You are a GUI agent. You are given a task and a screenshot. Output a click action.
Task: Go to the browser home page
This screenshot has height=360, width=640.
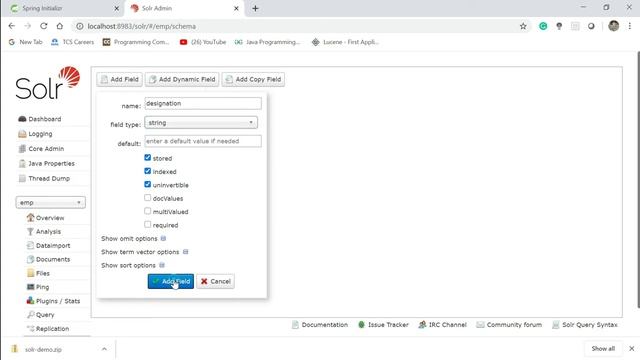[60, 26]
